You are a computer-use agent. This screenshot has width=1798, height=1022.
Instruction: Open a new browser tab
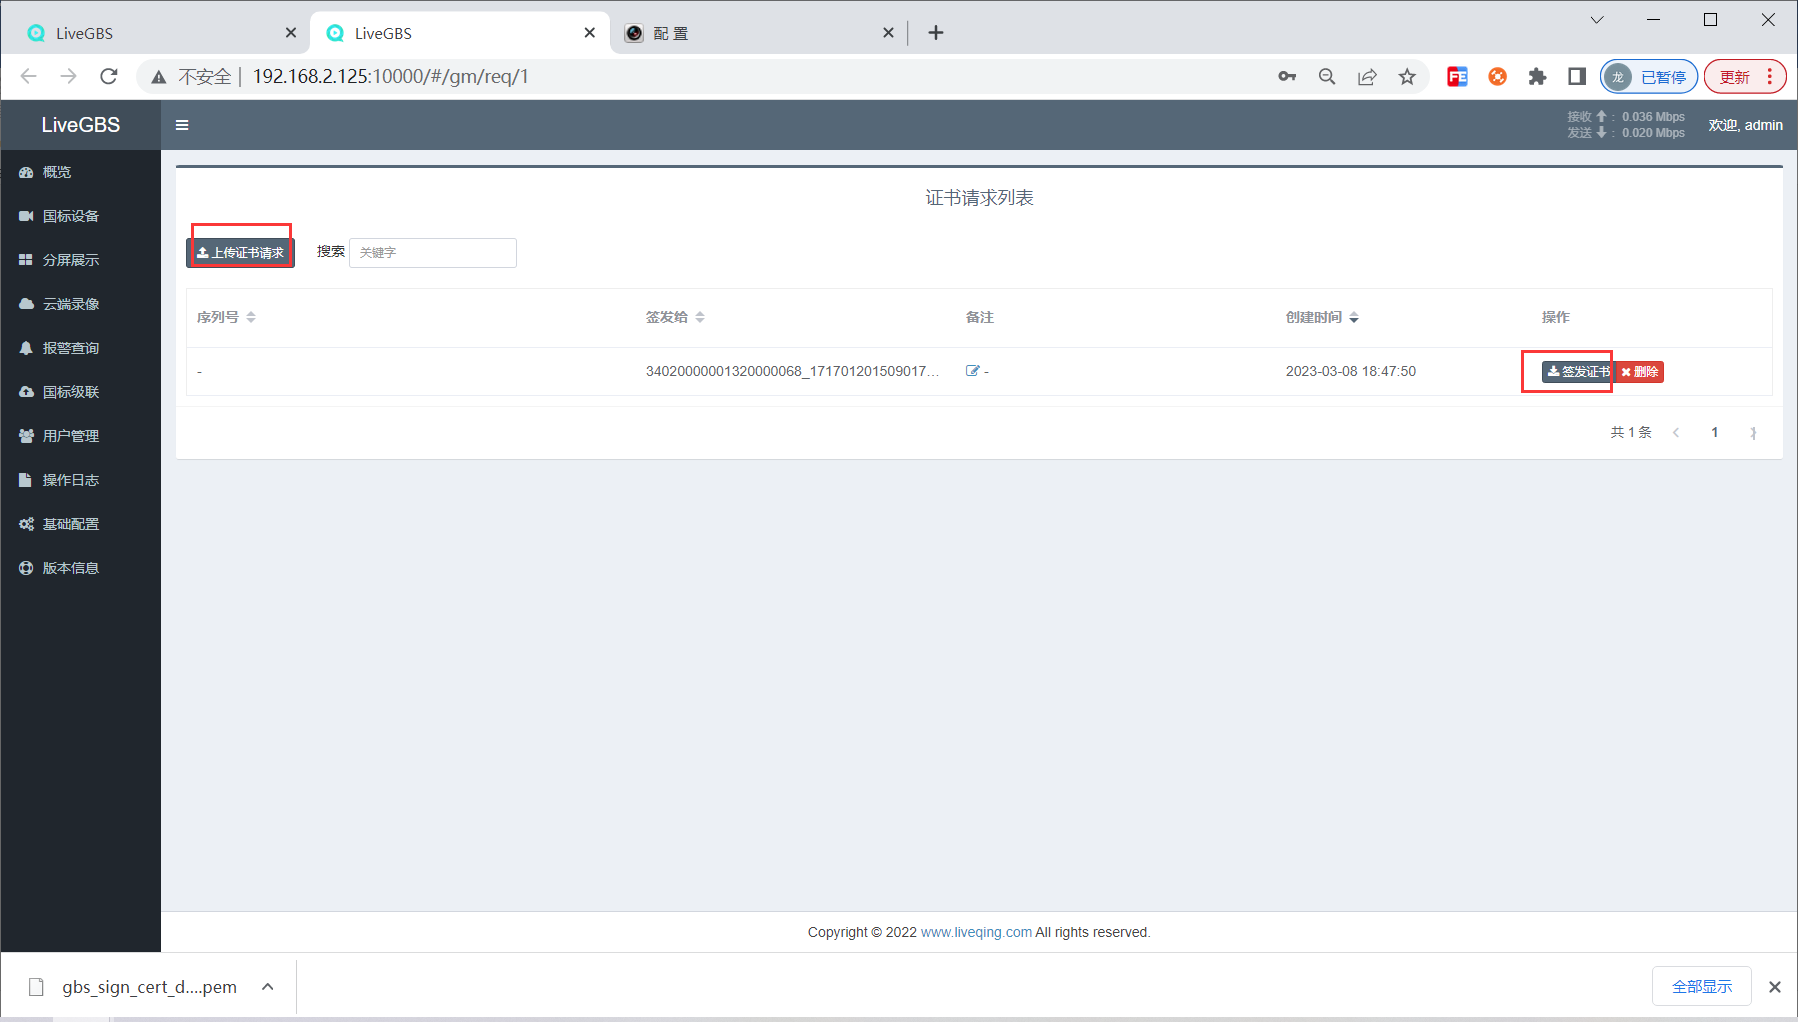click(936, 33)
